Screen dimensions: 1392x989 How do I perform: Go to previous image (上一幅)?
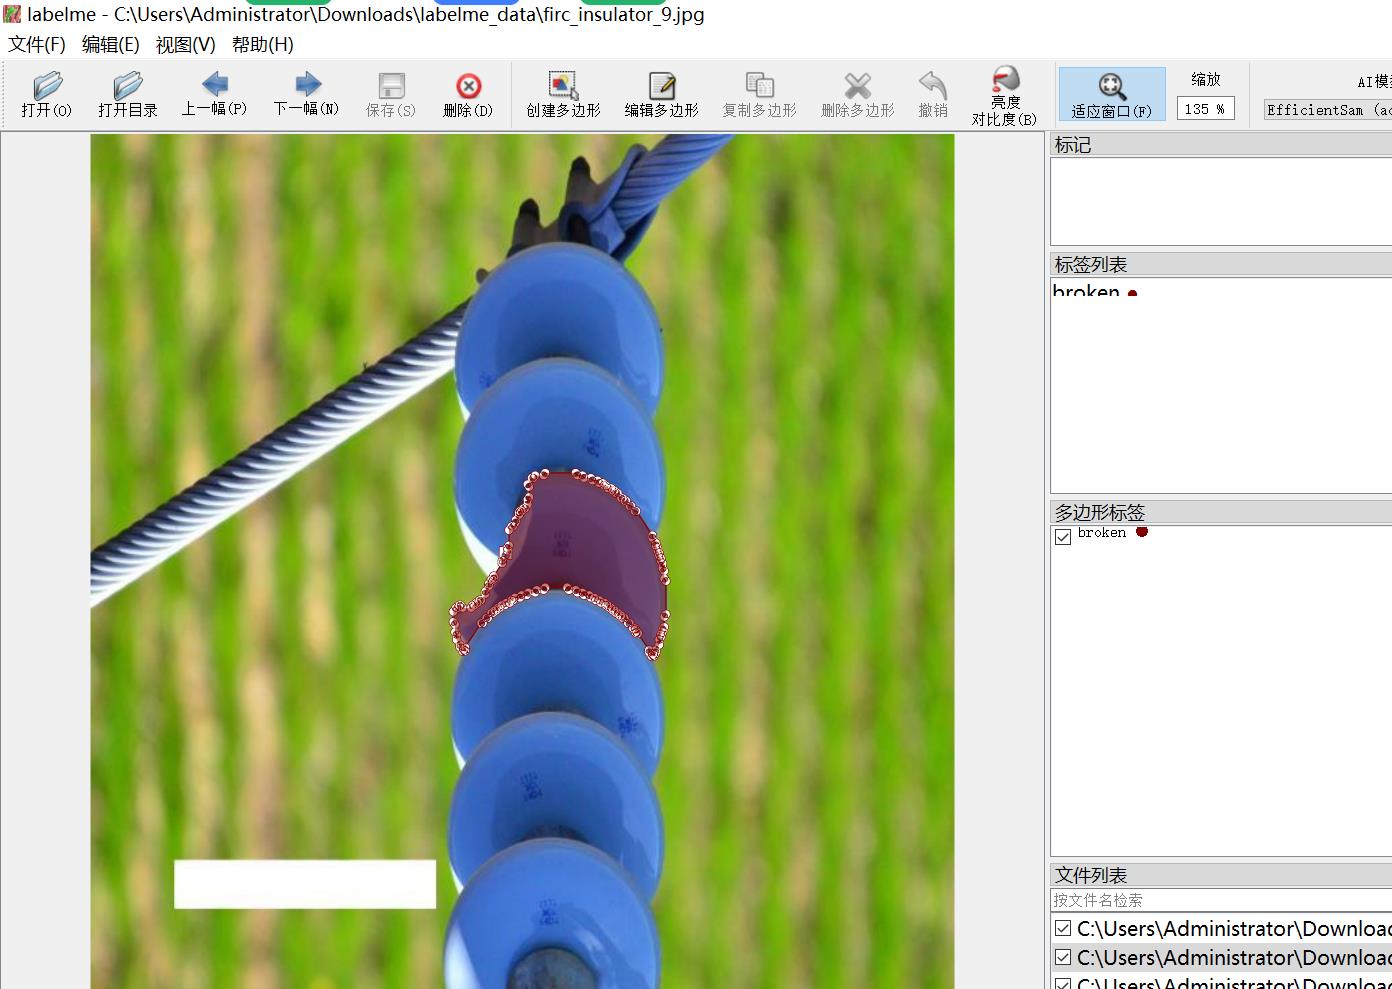(x=214, y=95)
